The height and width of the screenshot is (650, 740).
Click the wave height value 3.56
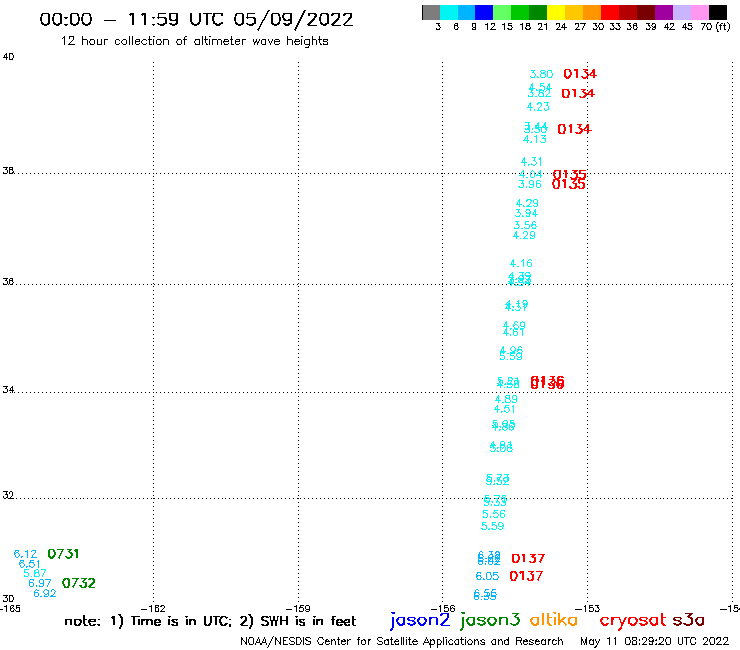tap(525, 225)
